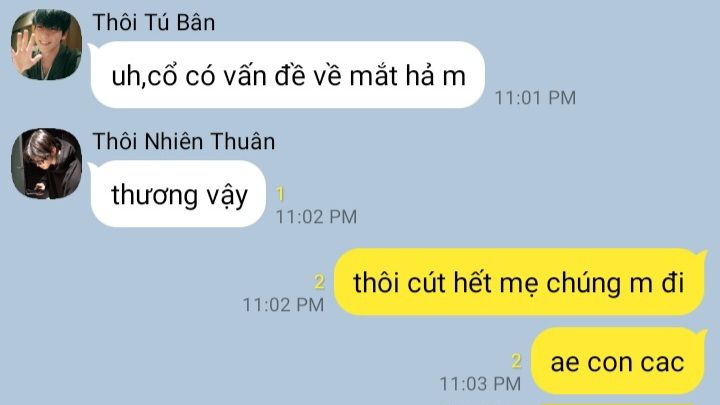Open Thôi Tú Bân's profile picture

(x=46, y=45)
